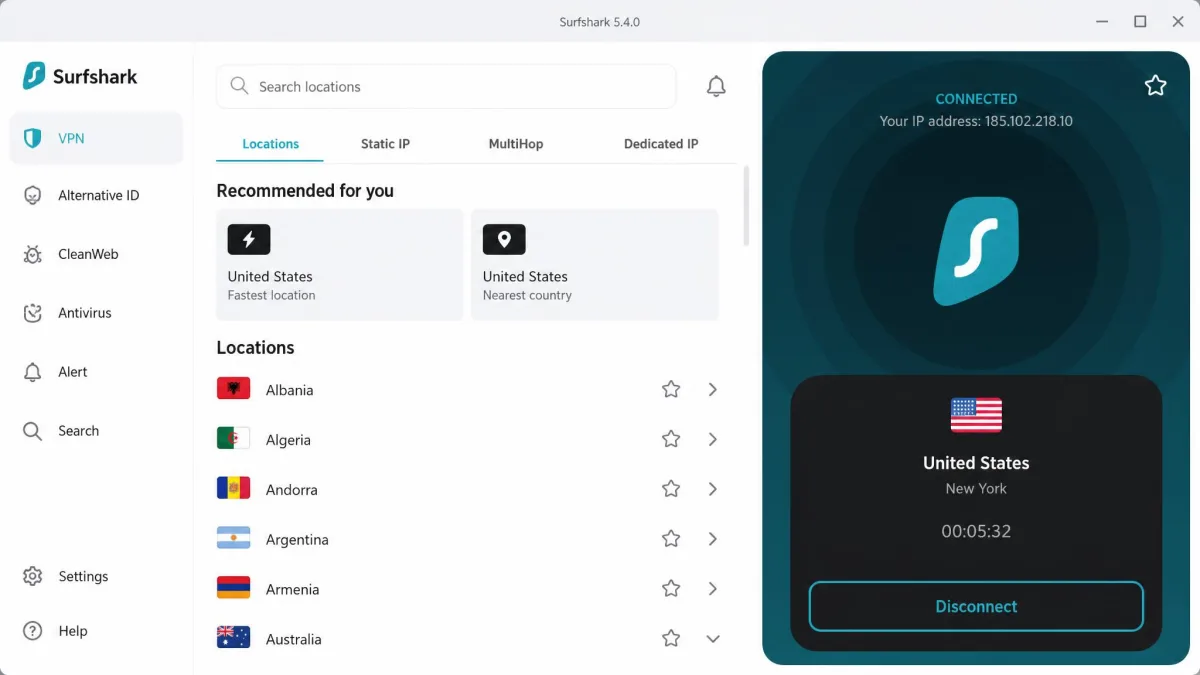Expand Andorra server list chevron
Viewport: 1200px width, 675px height.
(713, 489)
